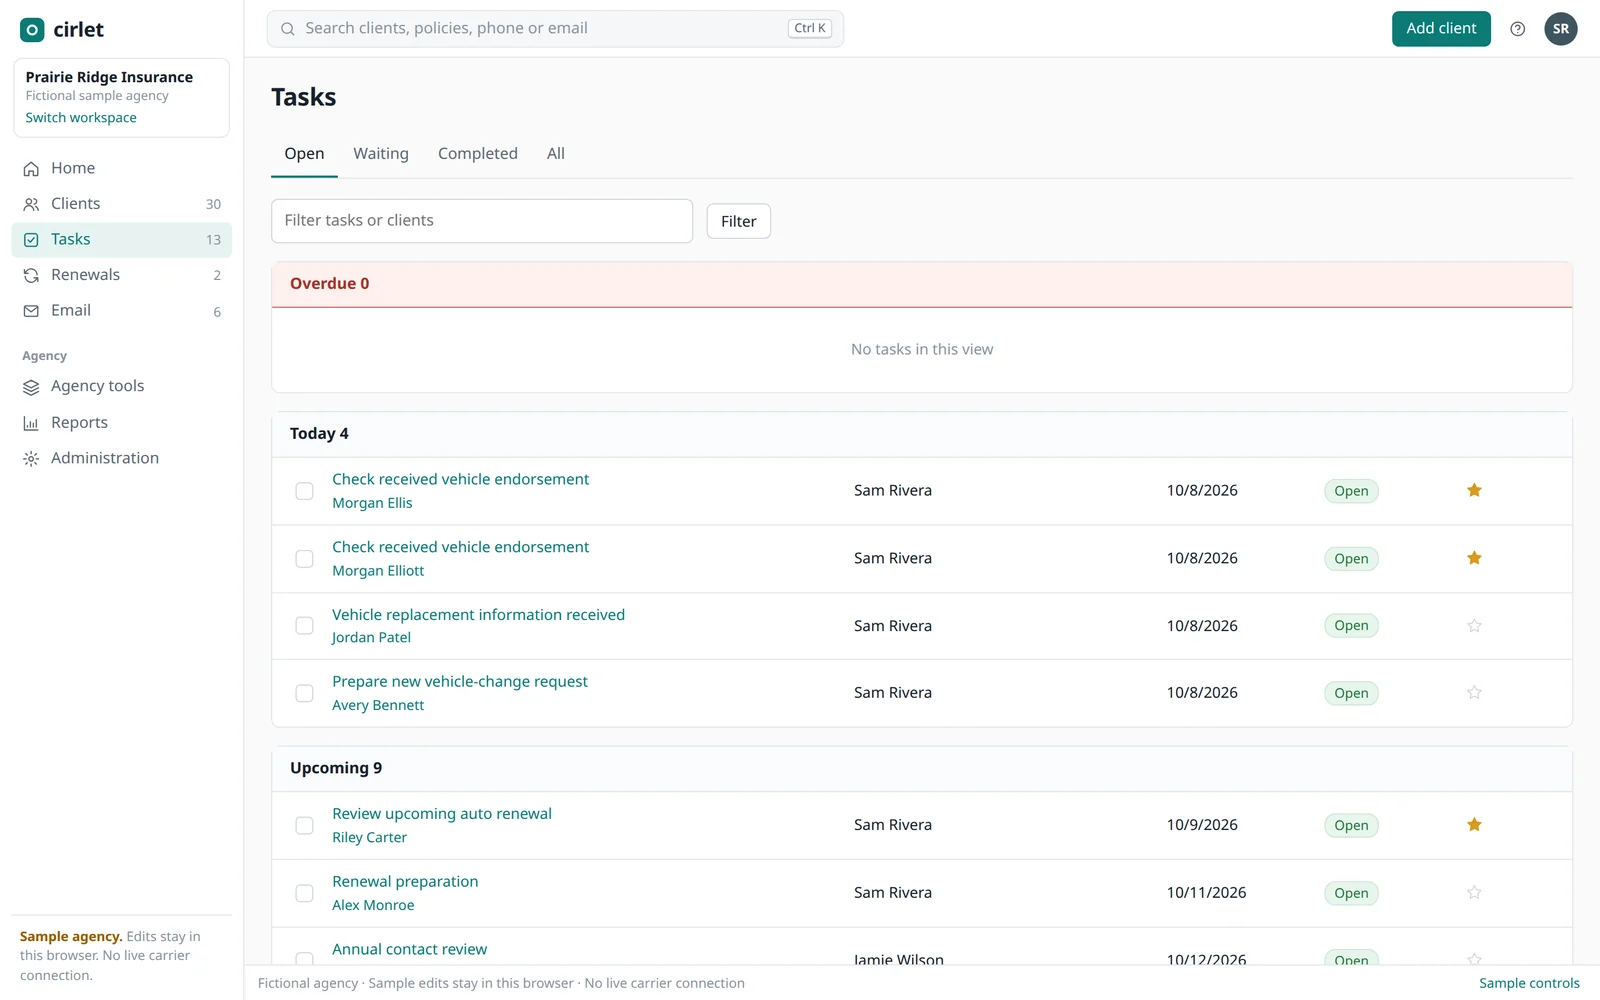Screen dimensions: 1600x1000
Task: Select the Open tab
Action: pyautogui.click(x=304, y=154)
